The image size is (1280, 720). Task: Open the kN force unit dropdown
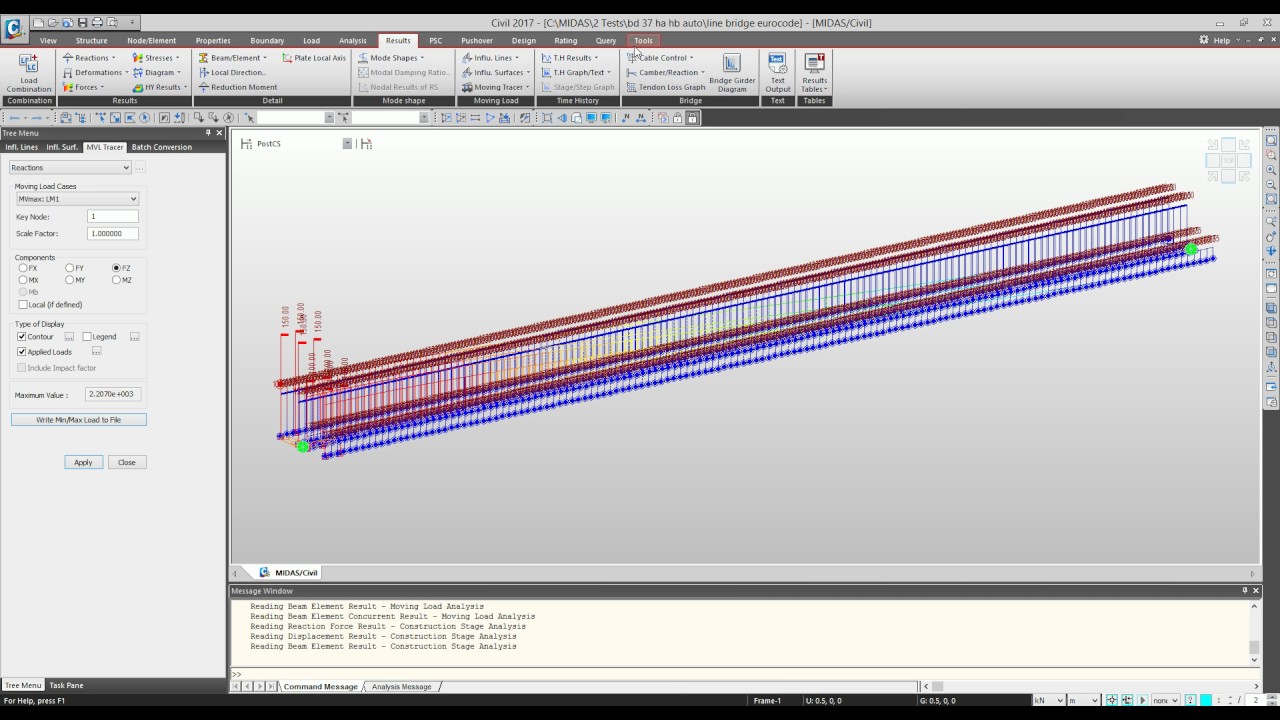1049,701
